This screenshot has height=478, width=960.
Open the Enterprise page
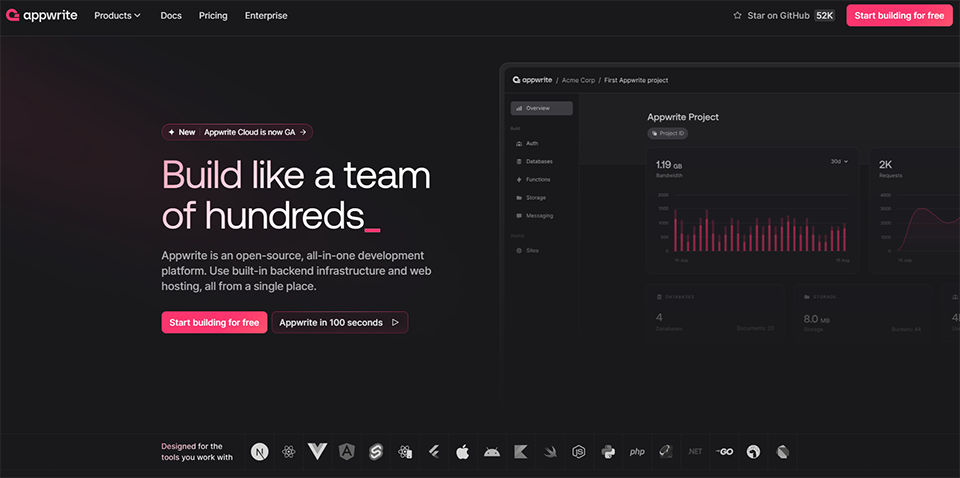(266, 16)
